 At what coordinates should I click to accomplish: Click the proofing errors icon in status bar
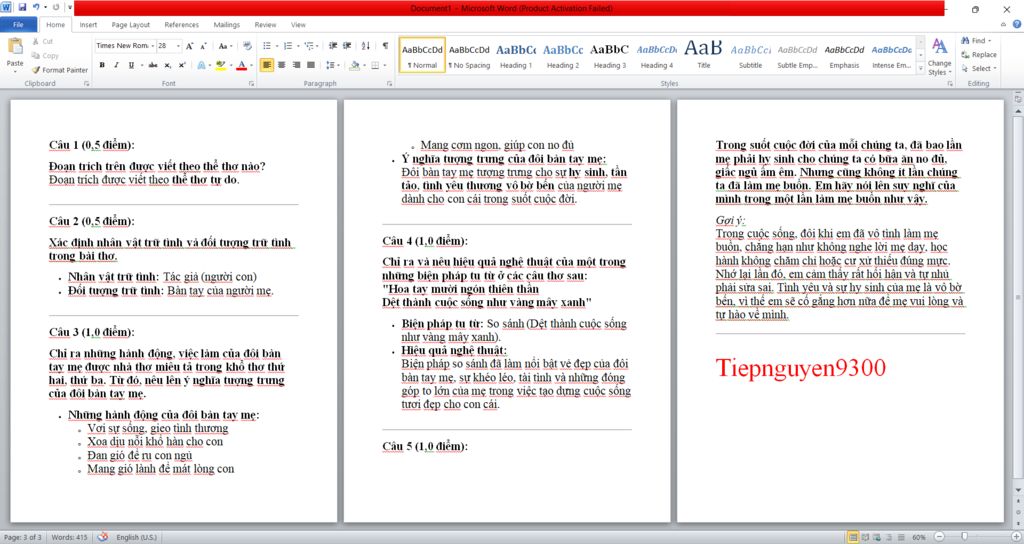[103, 537]
